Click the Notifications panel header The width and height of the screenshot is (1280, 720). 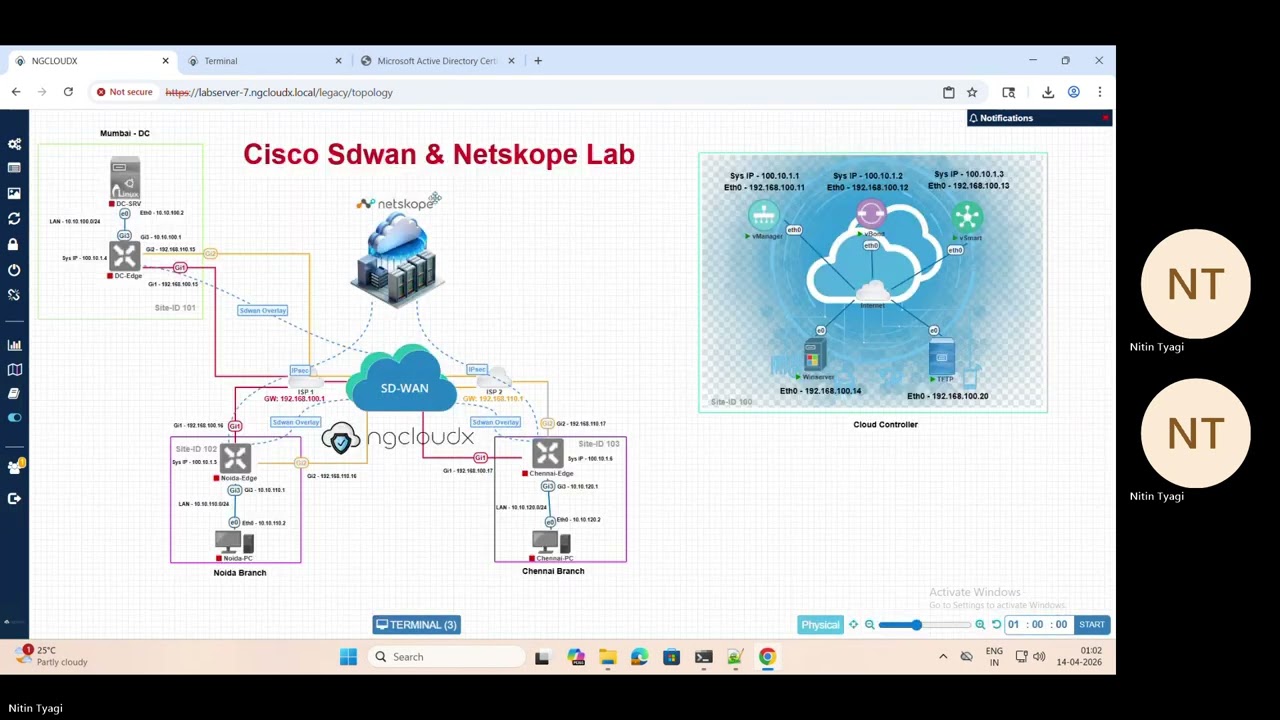(x=1038, y=118)
